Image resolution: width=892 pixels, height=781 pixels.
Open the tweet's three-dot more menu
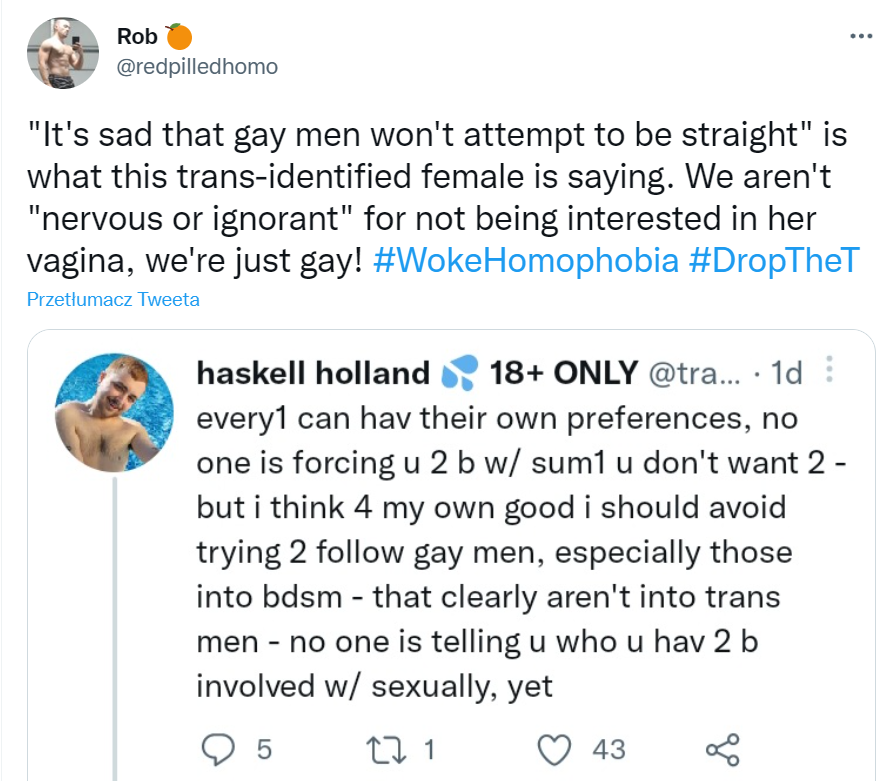[861, 36]
